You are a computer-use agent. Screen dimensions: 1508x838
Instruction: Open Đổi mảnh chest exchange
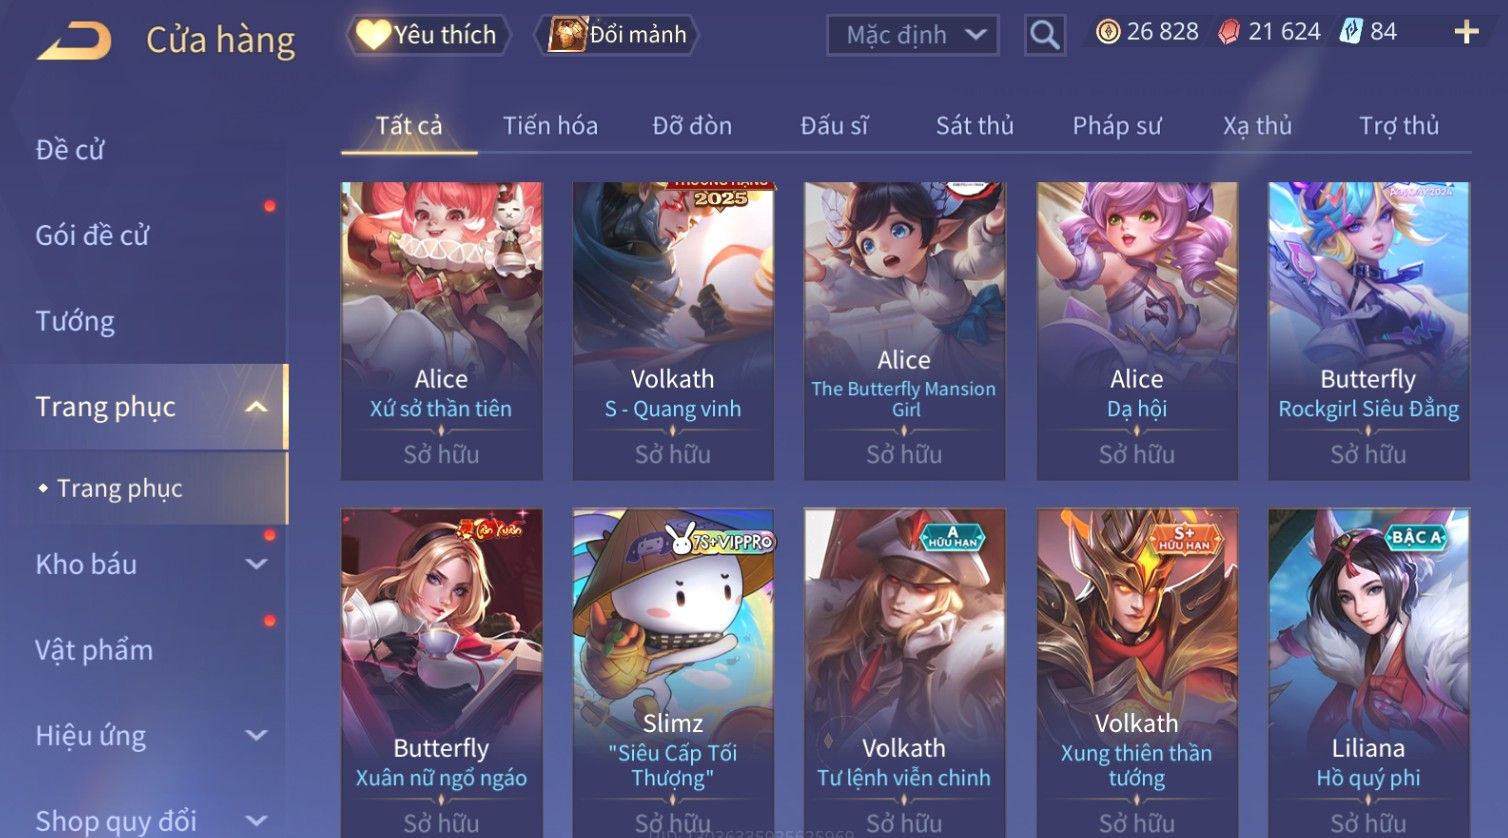[616, 35]
